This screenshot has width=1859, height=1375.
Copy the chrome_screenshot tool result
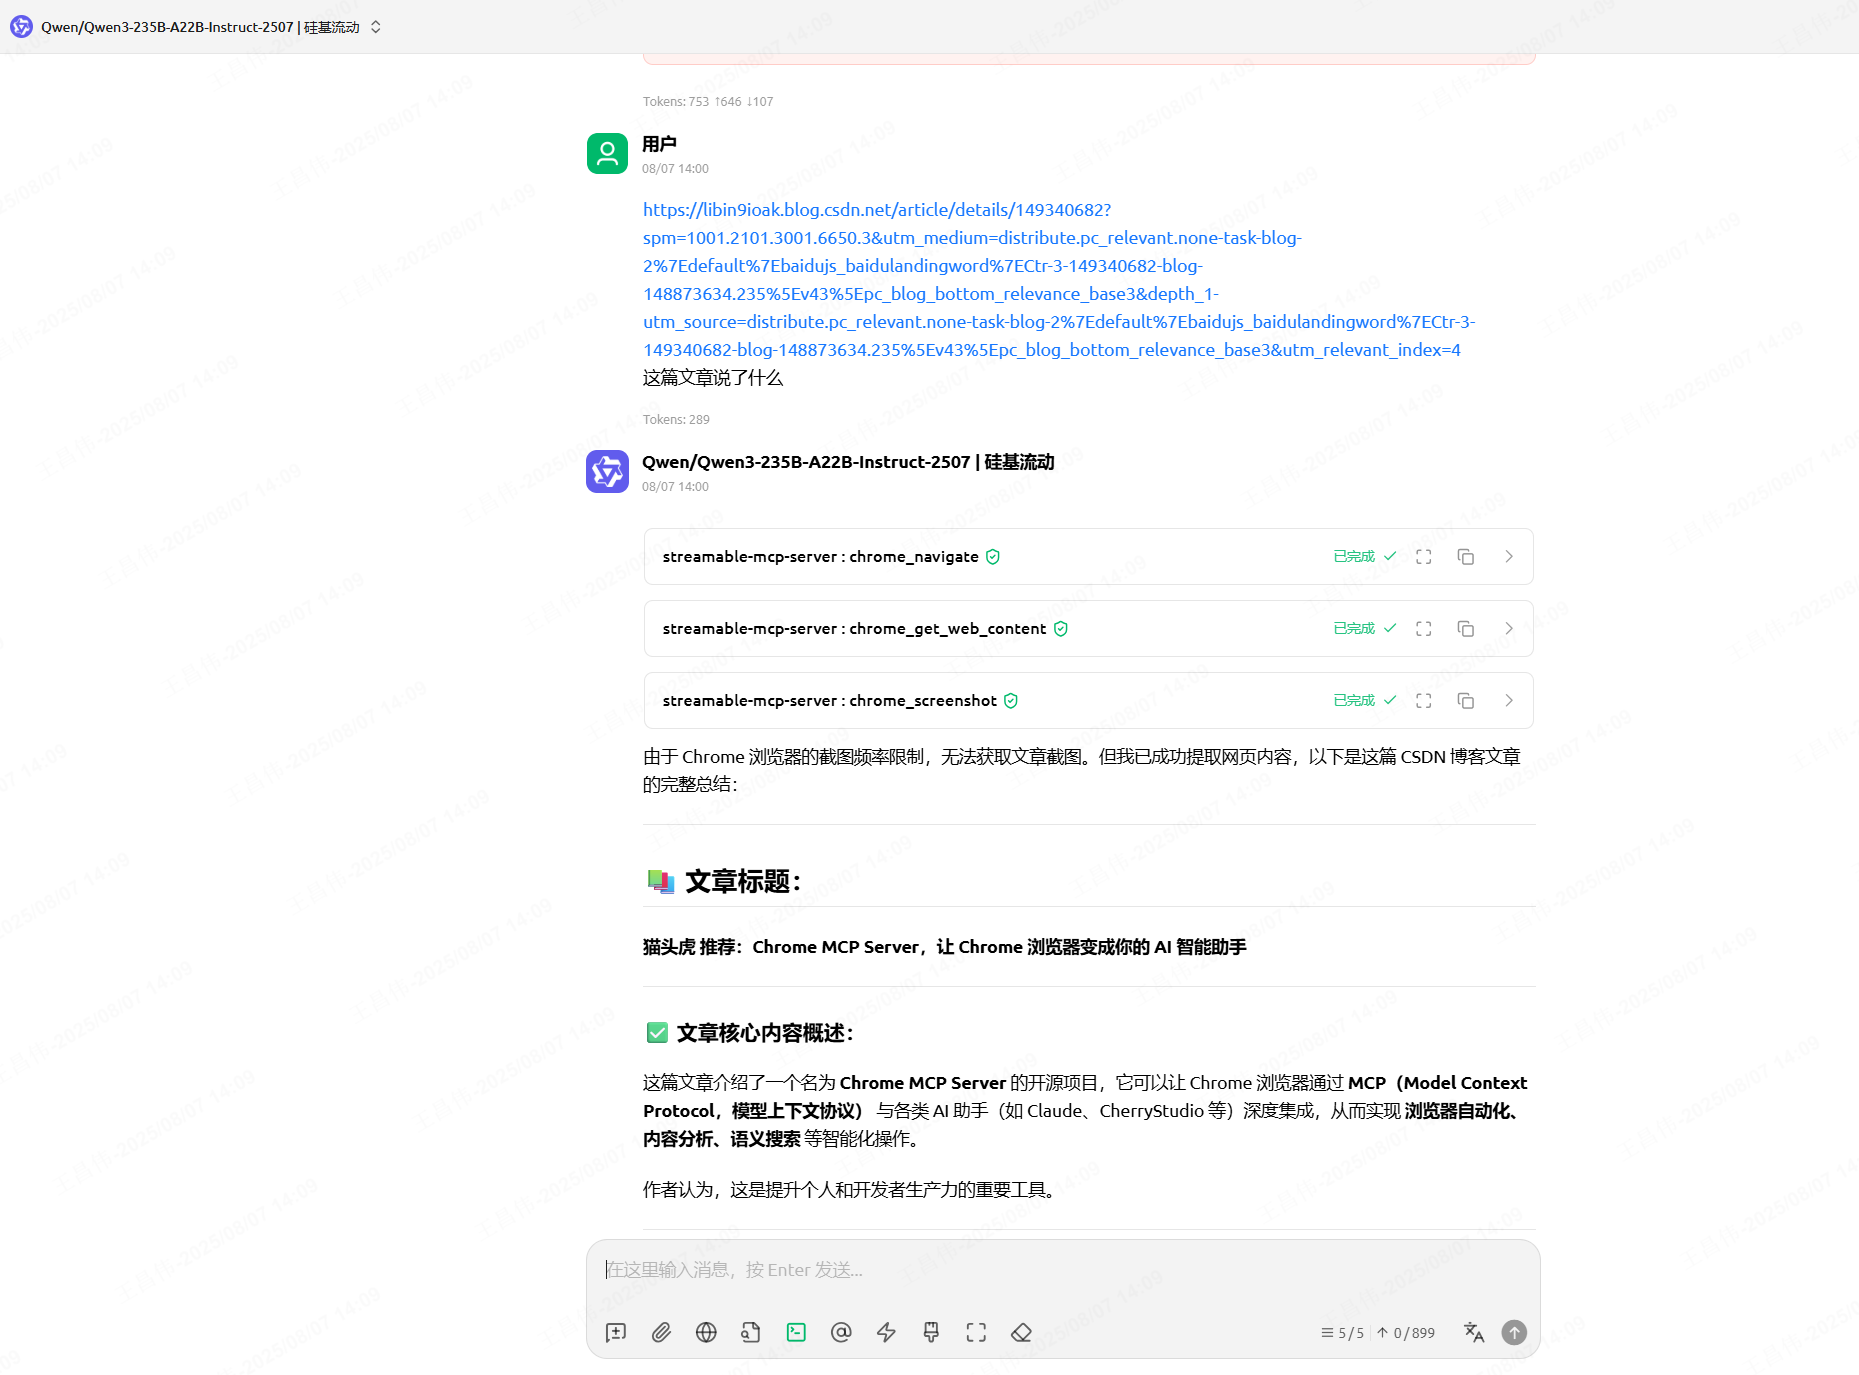1466,701
